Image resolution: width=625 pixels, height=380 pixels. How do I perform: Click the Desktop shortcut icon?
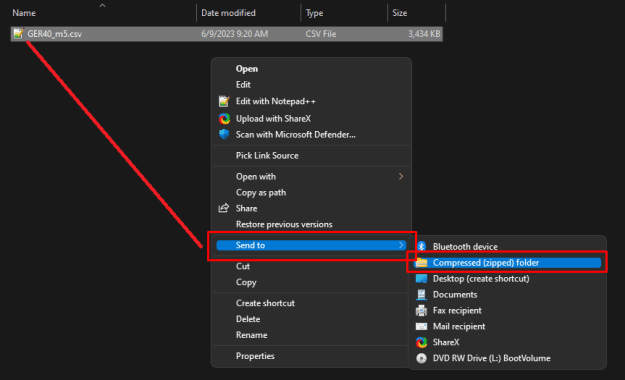coord(421,278)
